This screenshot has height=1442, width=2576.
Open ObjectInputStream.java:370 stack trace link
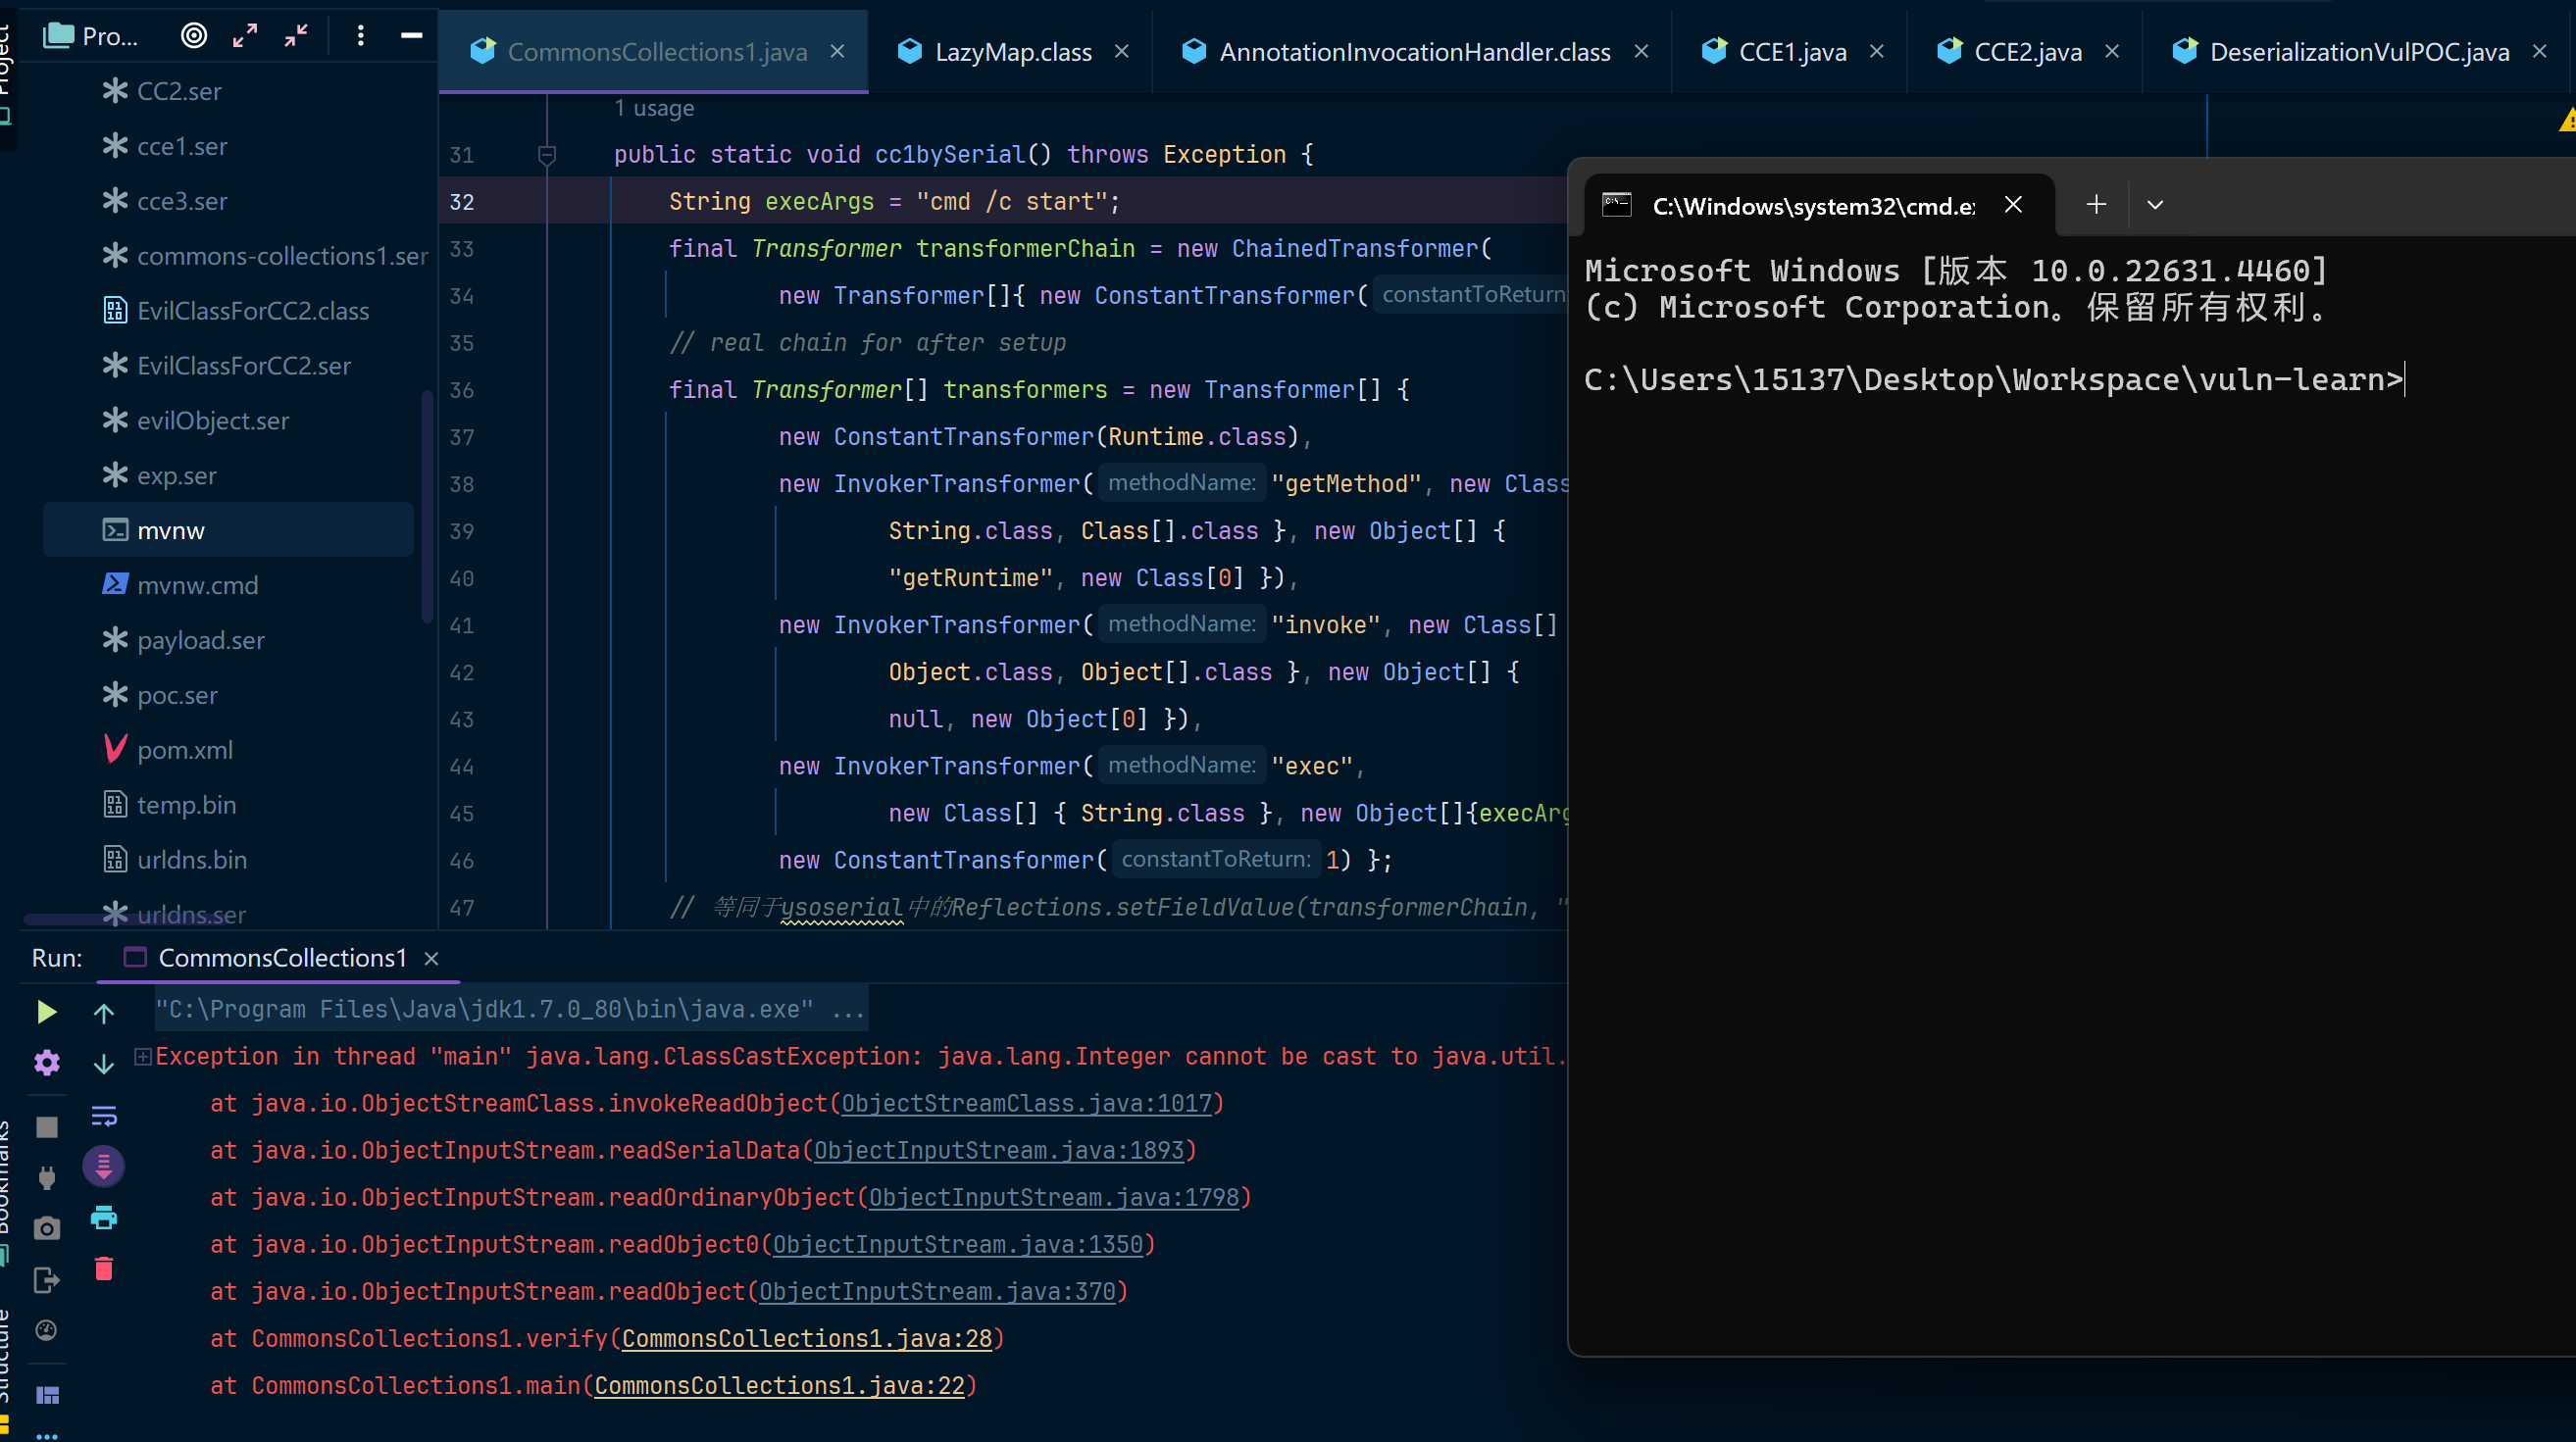(937, 1291)
